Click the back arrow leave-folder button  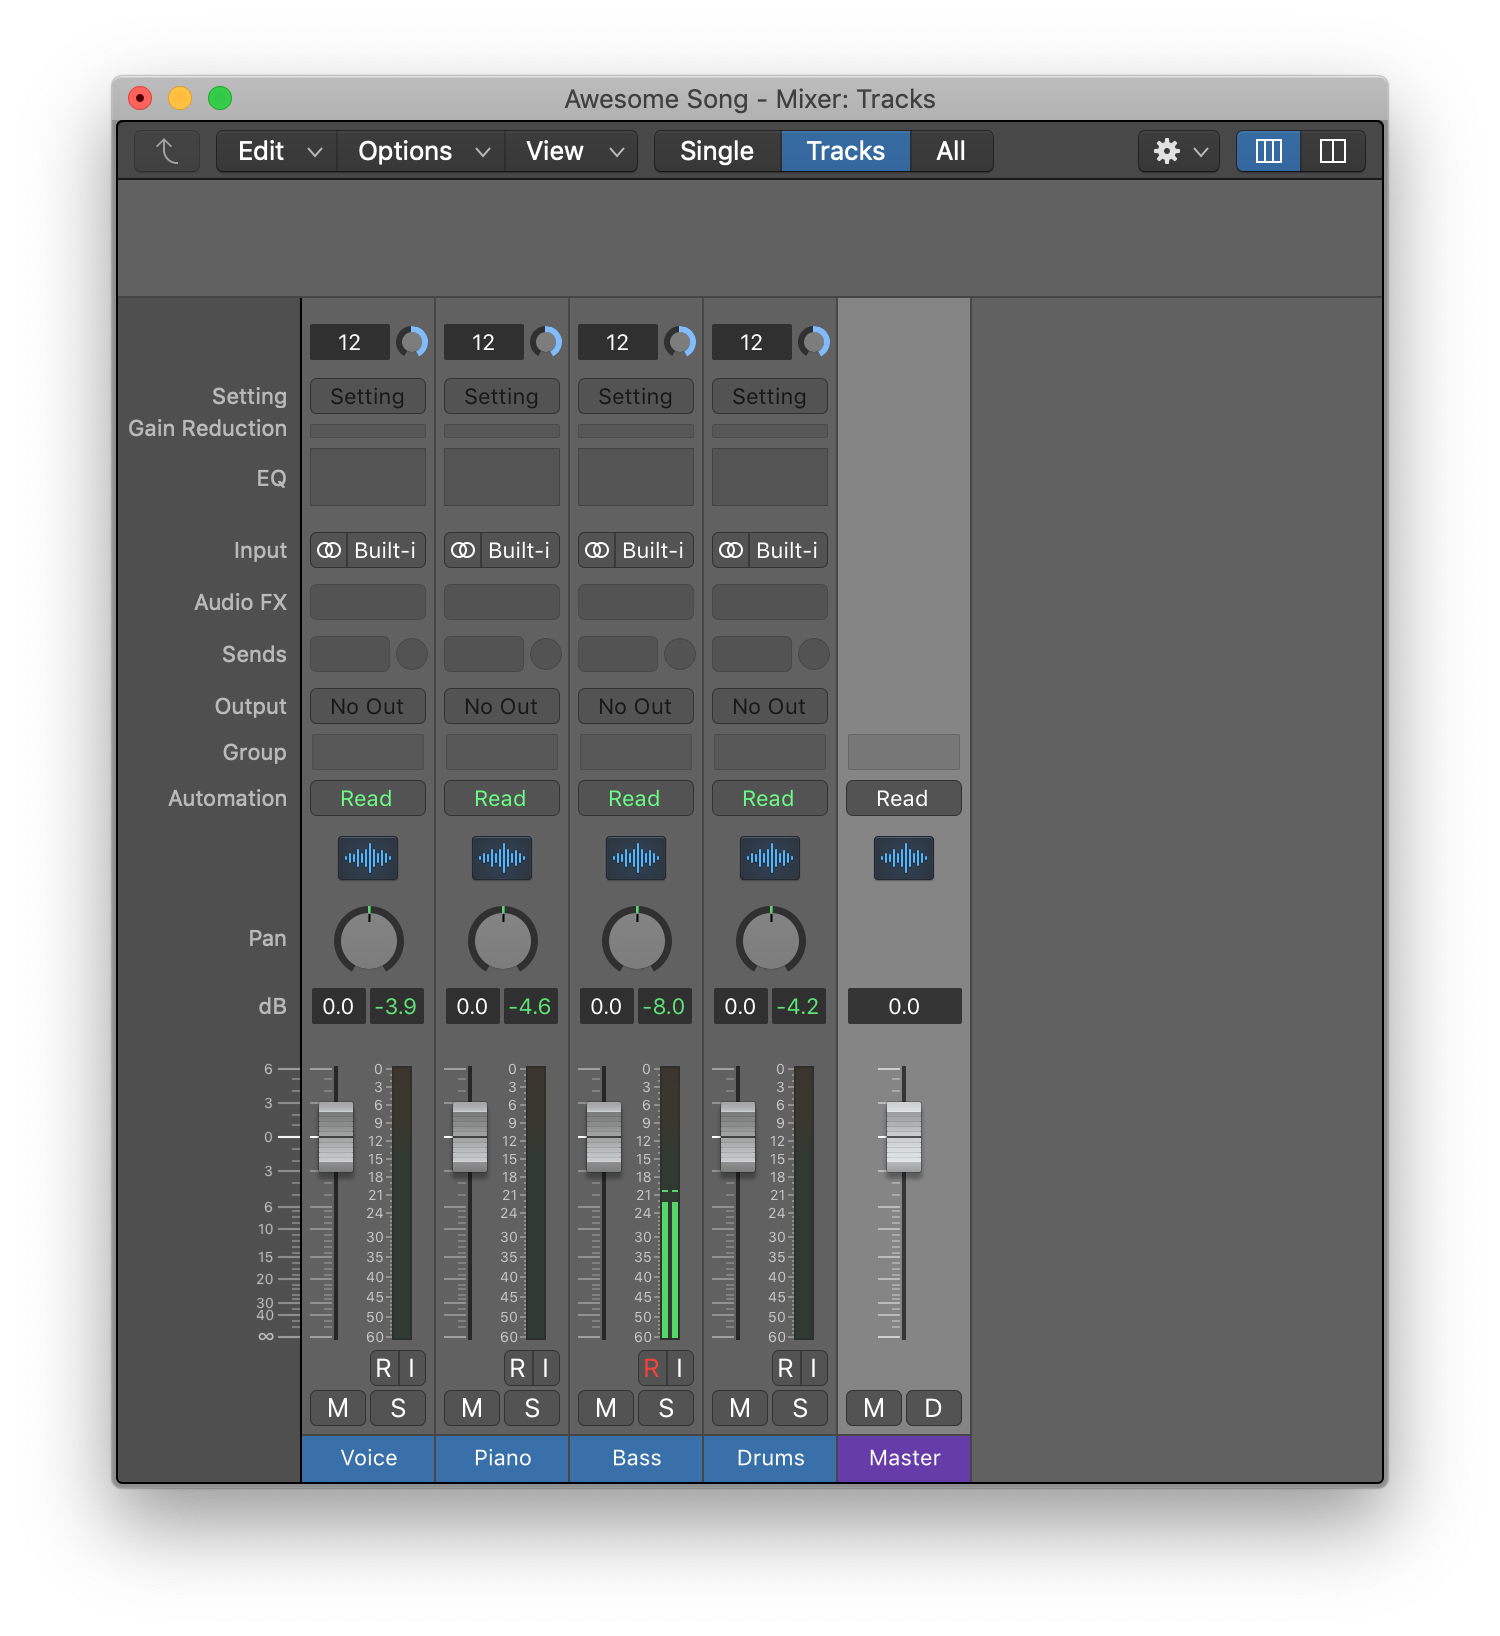pos(167,151)
